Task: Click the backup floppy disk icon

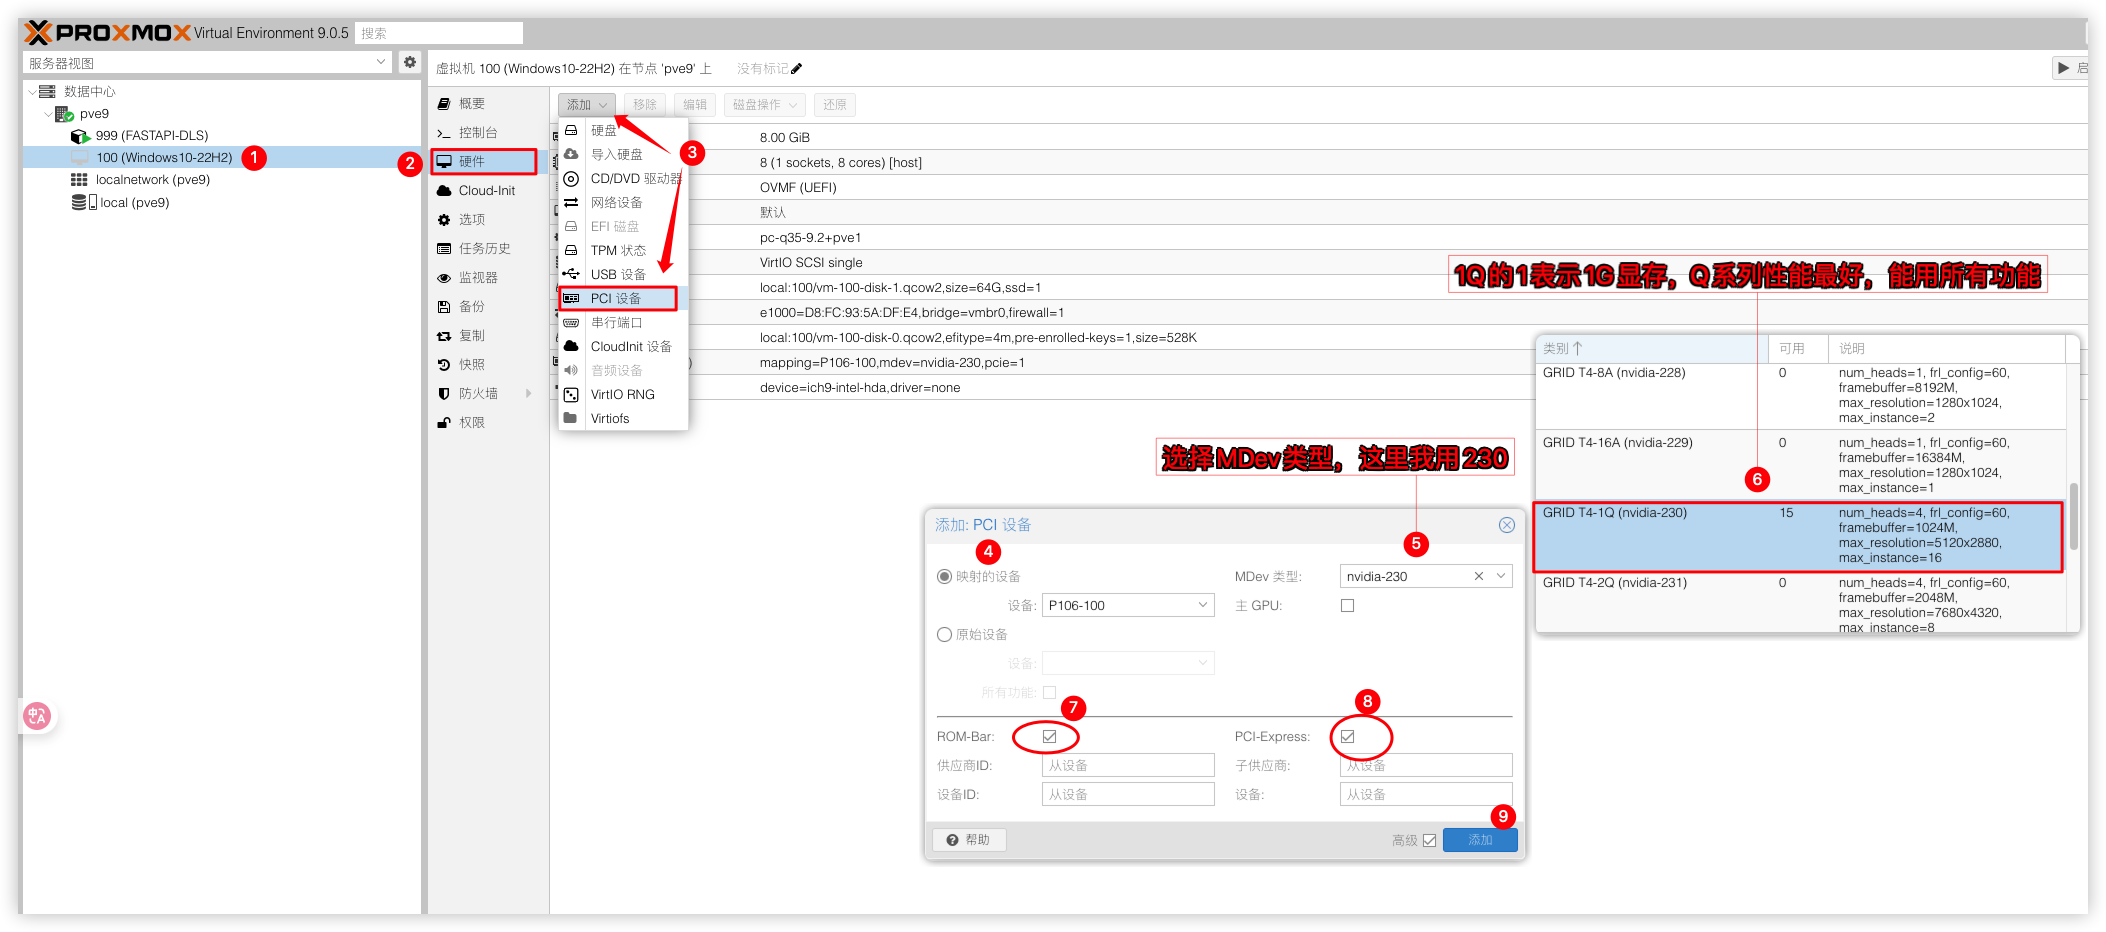Action: click(444, 307)
